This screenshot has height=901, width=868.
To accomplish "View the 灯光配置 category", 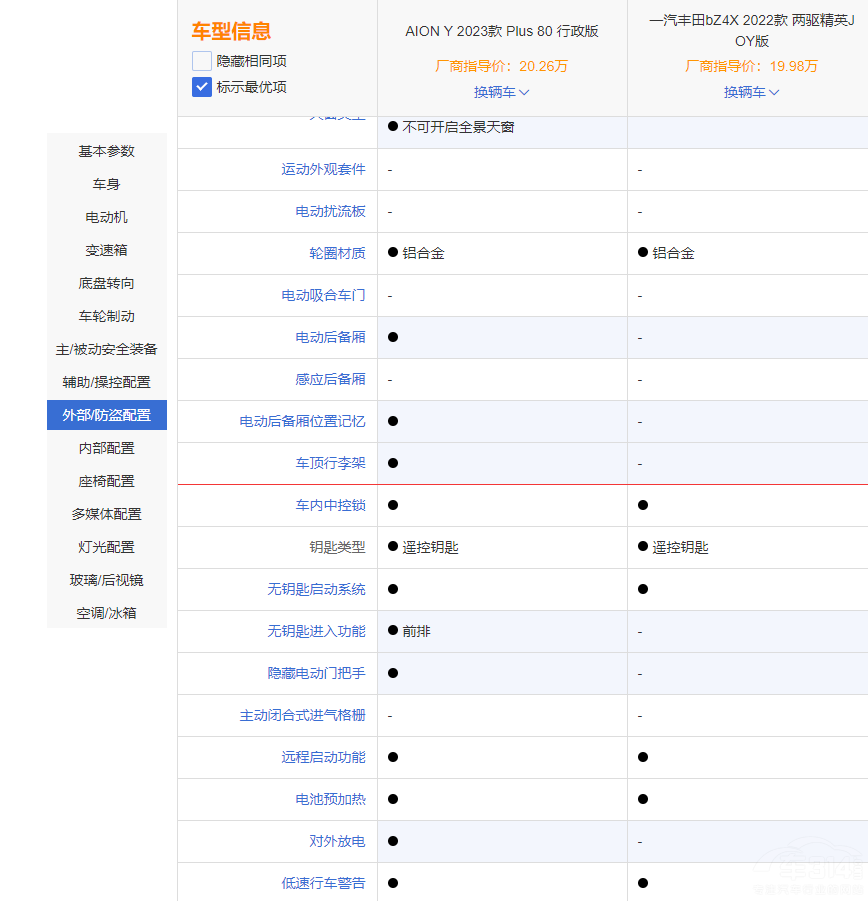I will tap(106, 547).
